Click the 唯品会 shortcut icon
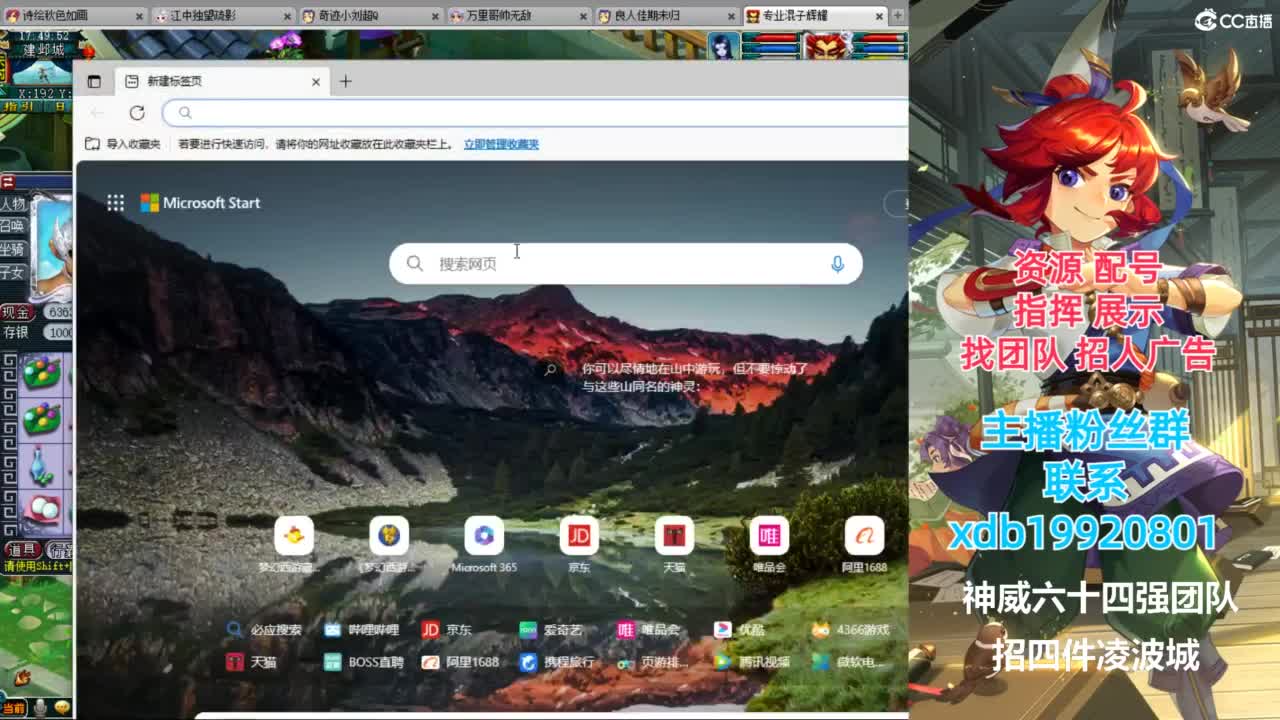Screen dimensions: 1280x720 click(769, 536)
